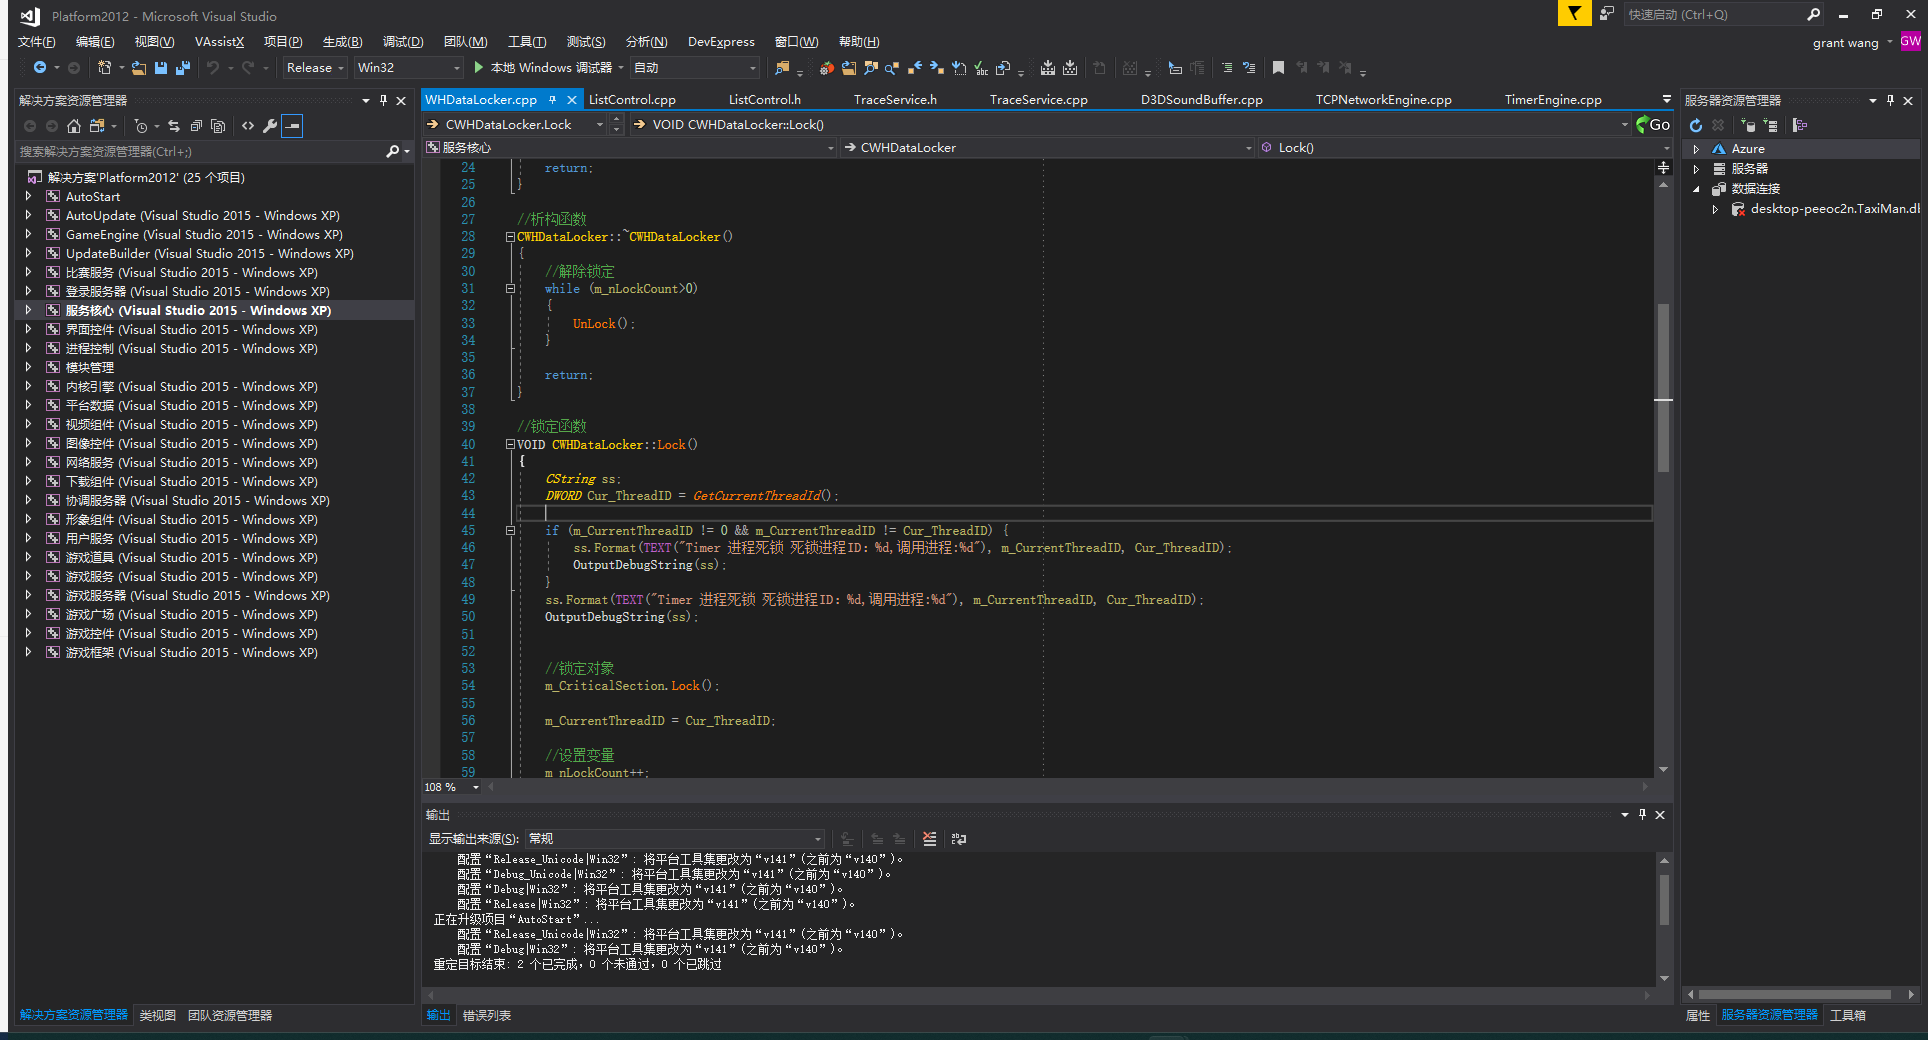The height and width of the screenshot is (1040, 1928).
Task: Toggle auto-hide pin on Solution Explorer panel
Action: (383, 100)
